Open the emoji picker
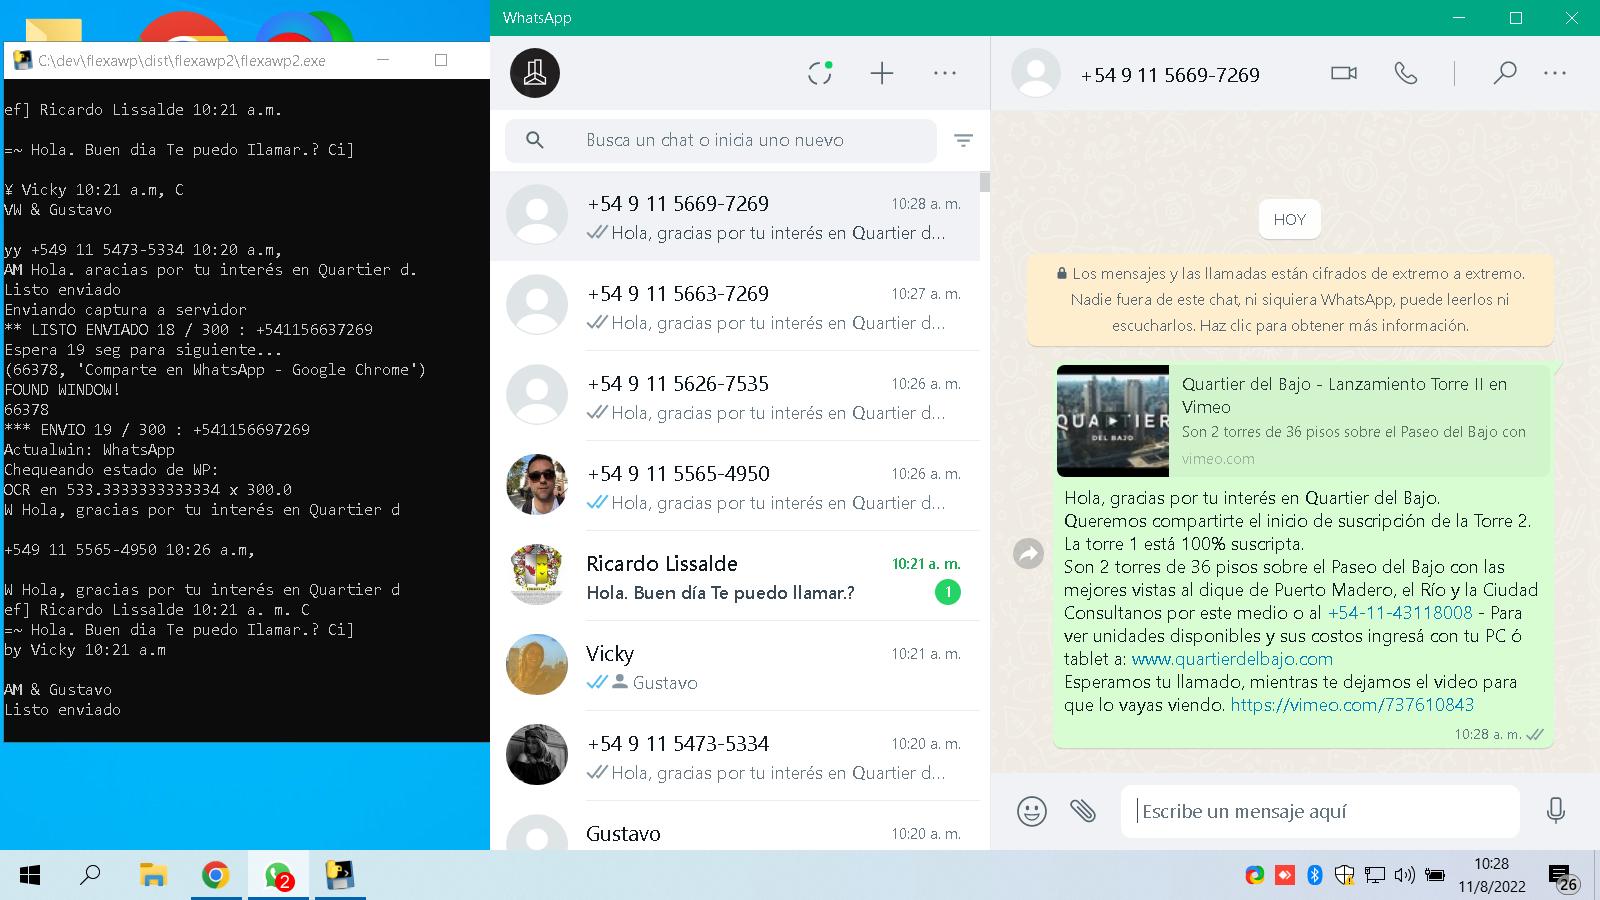 pyautogui.click(x=1032, y=811)
